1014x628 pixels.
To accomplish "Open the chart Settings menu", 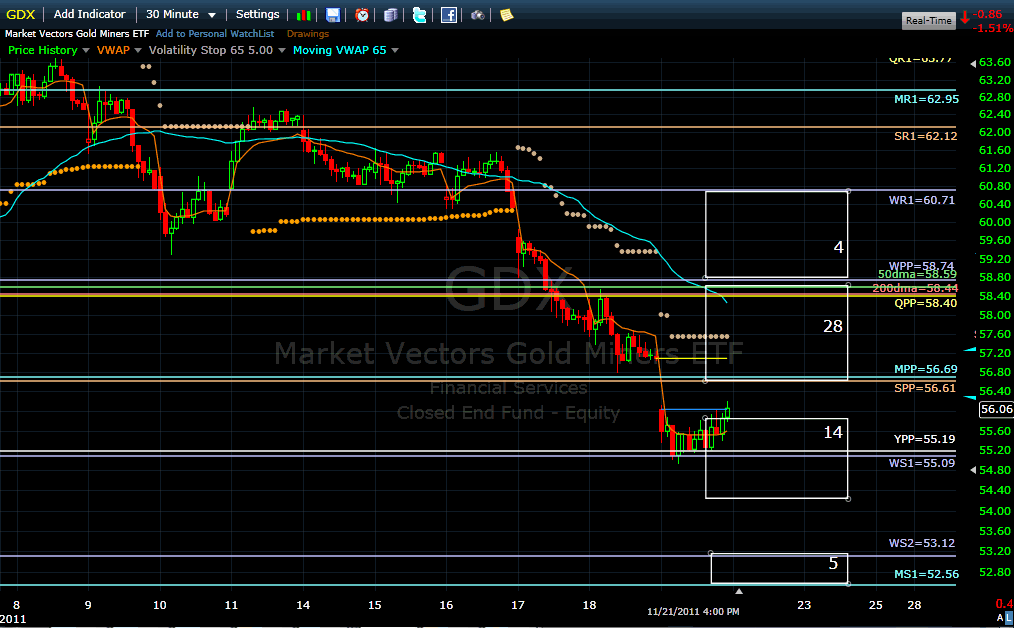I will click(257, 14).
